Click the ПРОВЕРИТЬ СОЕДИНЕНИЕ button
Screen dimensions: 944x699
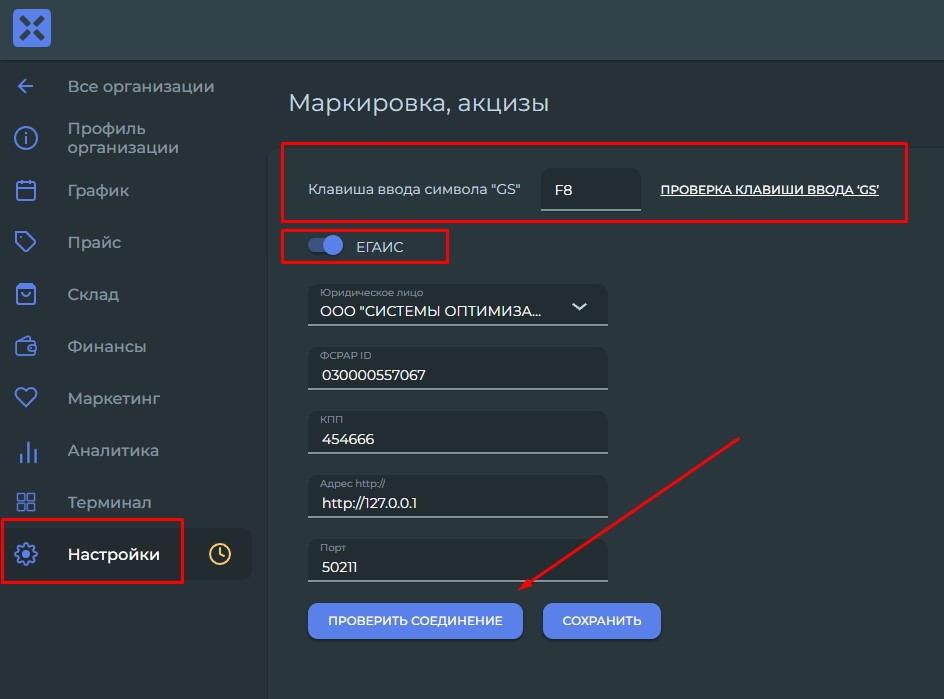(415, 621)
